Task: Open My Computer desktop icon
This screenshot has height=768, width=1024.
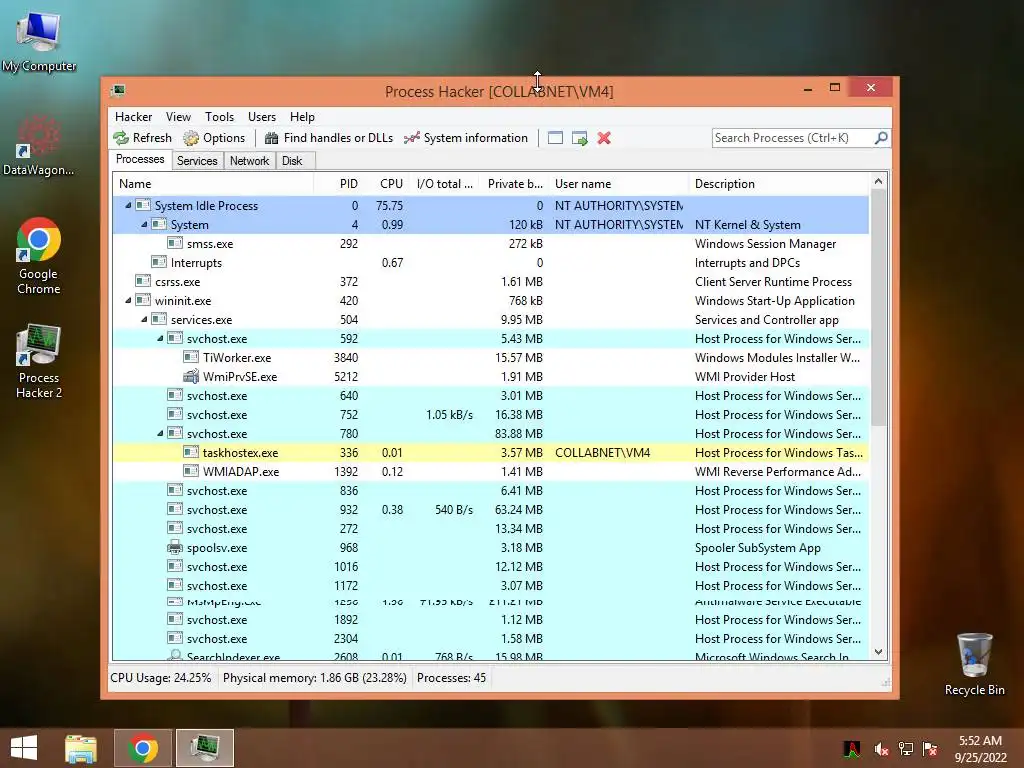Action: [39, 42]
